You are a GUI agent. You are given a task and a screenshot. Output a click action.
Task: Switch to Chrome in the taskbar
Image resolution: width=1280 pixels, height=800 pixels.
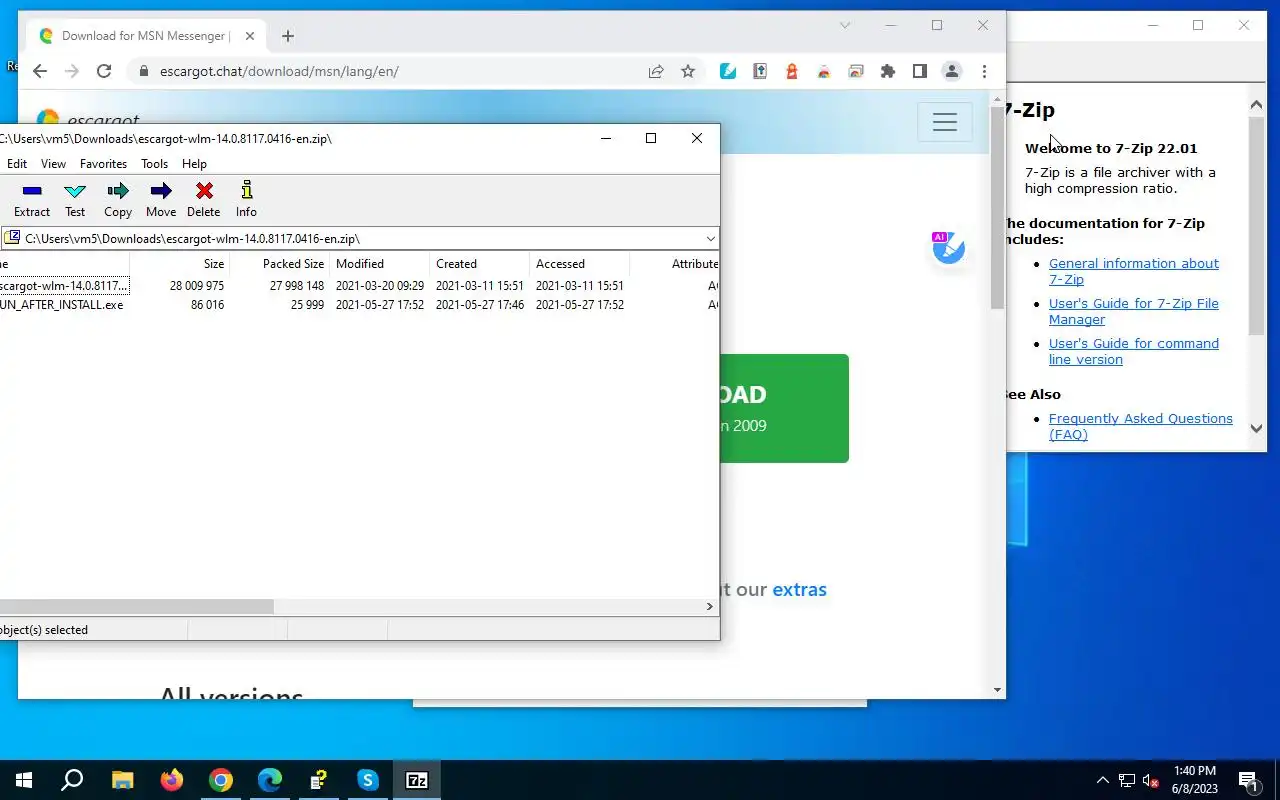[221, 780]
